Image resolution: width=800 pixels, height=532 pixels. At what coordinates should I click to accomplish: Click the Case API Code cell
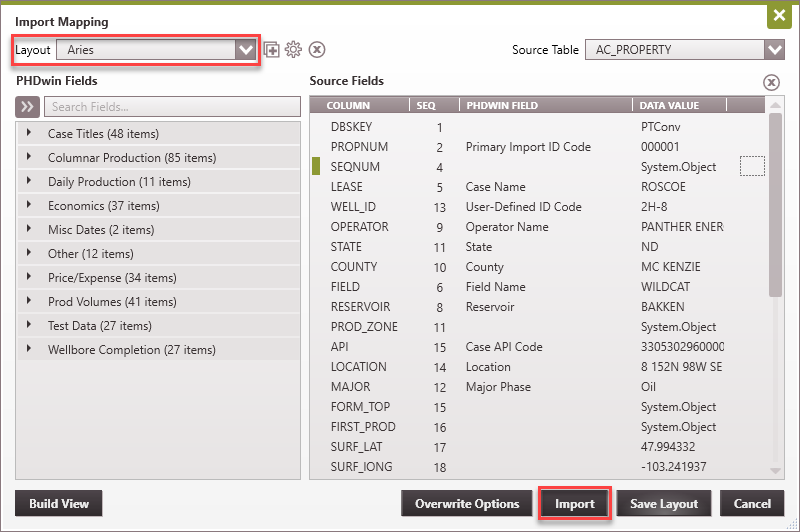coord(504,347)
